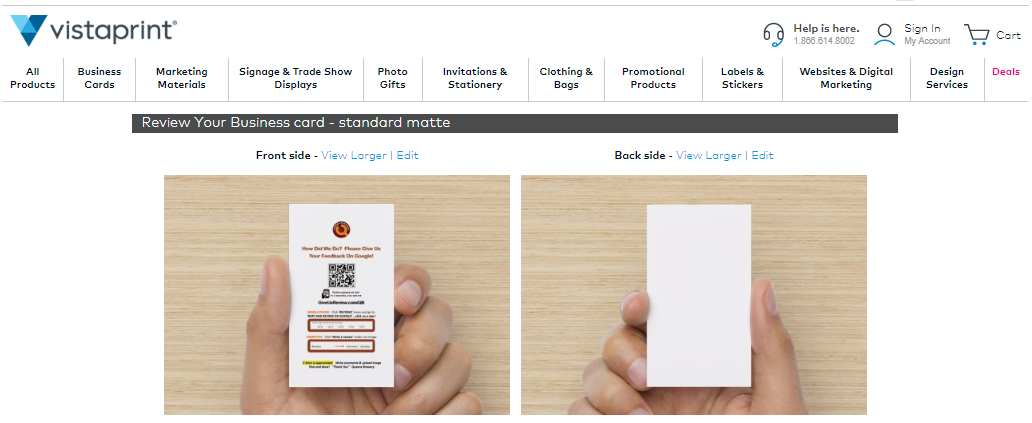
Task: Edit the front side design
Action: 407,155
